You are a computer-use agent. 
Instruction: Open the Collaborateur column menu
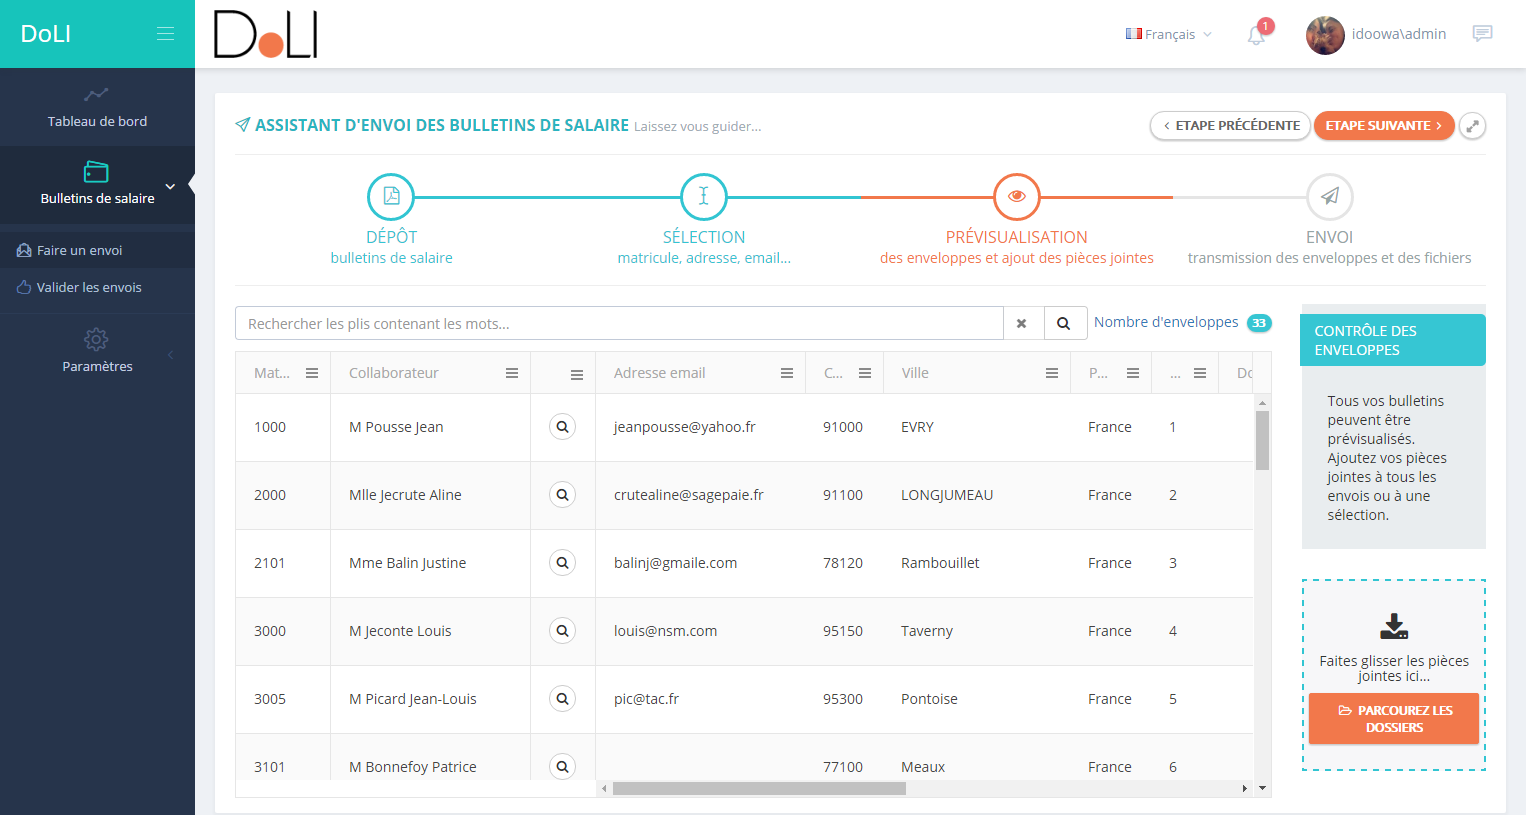(x=512, y=373)
